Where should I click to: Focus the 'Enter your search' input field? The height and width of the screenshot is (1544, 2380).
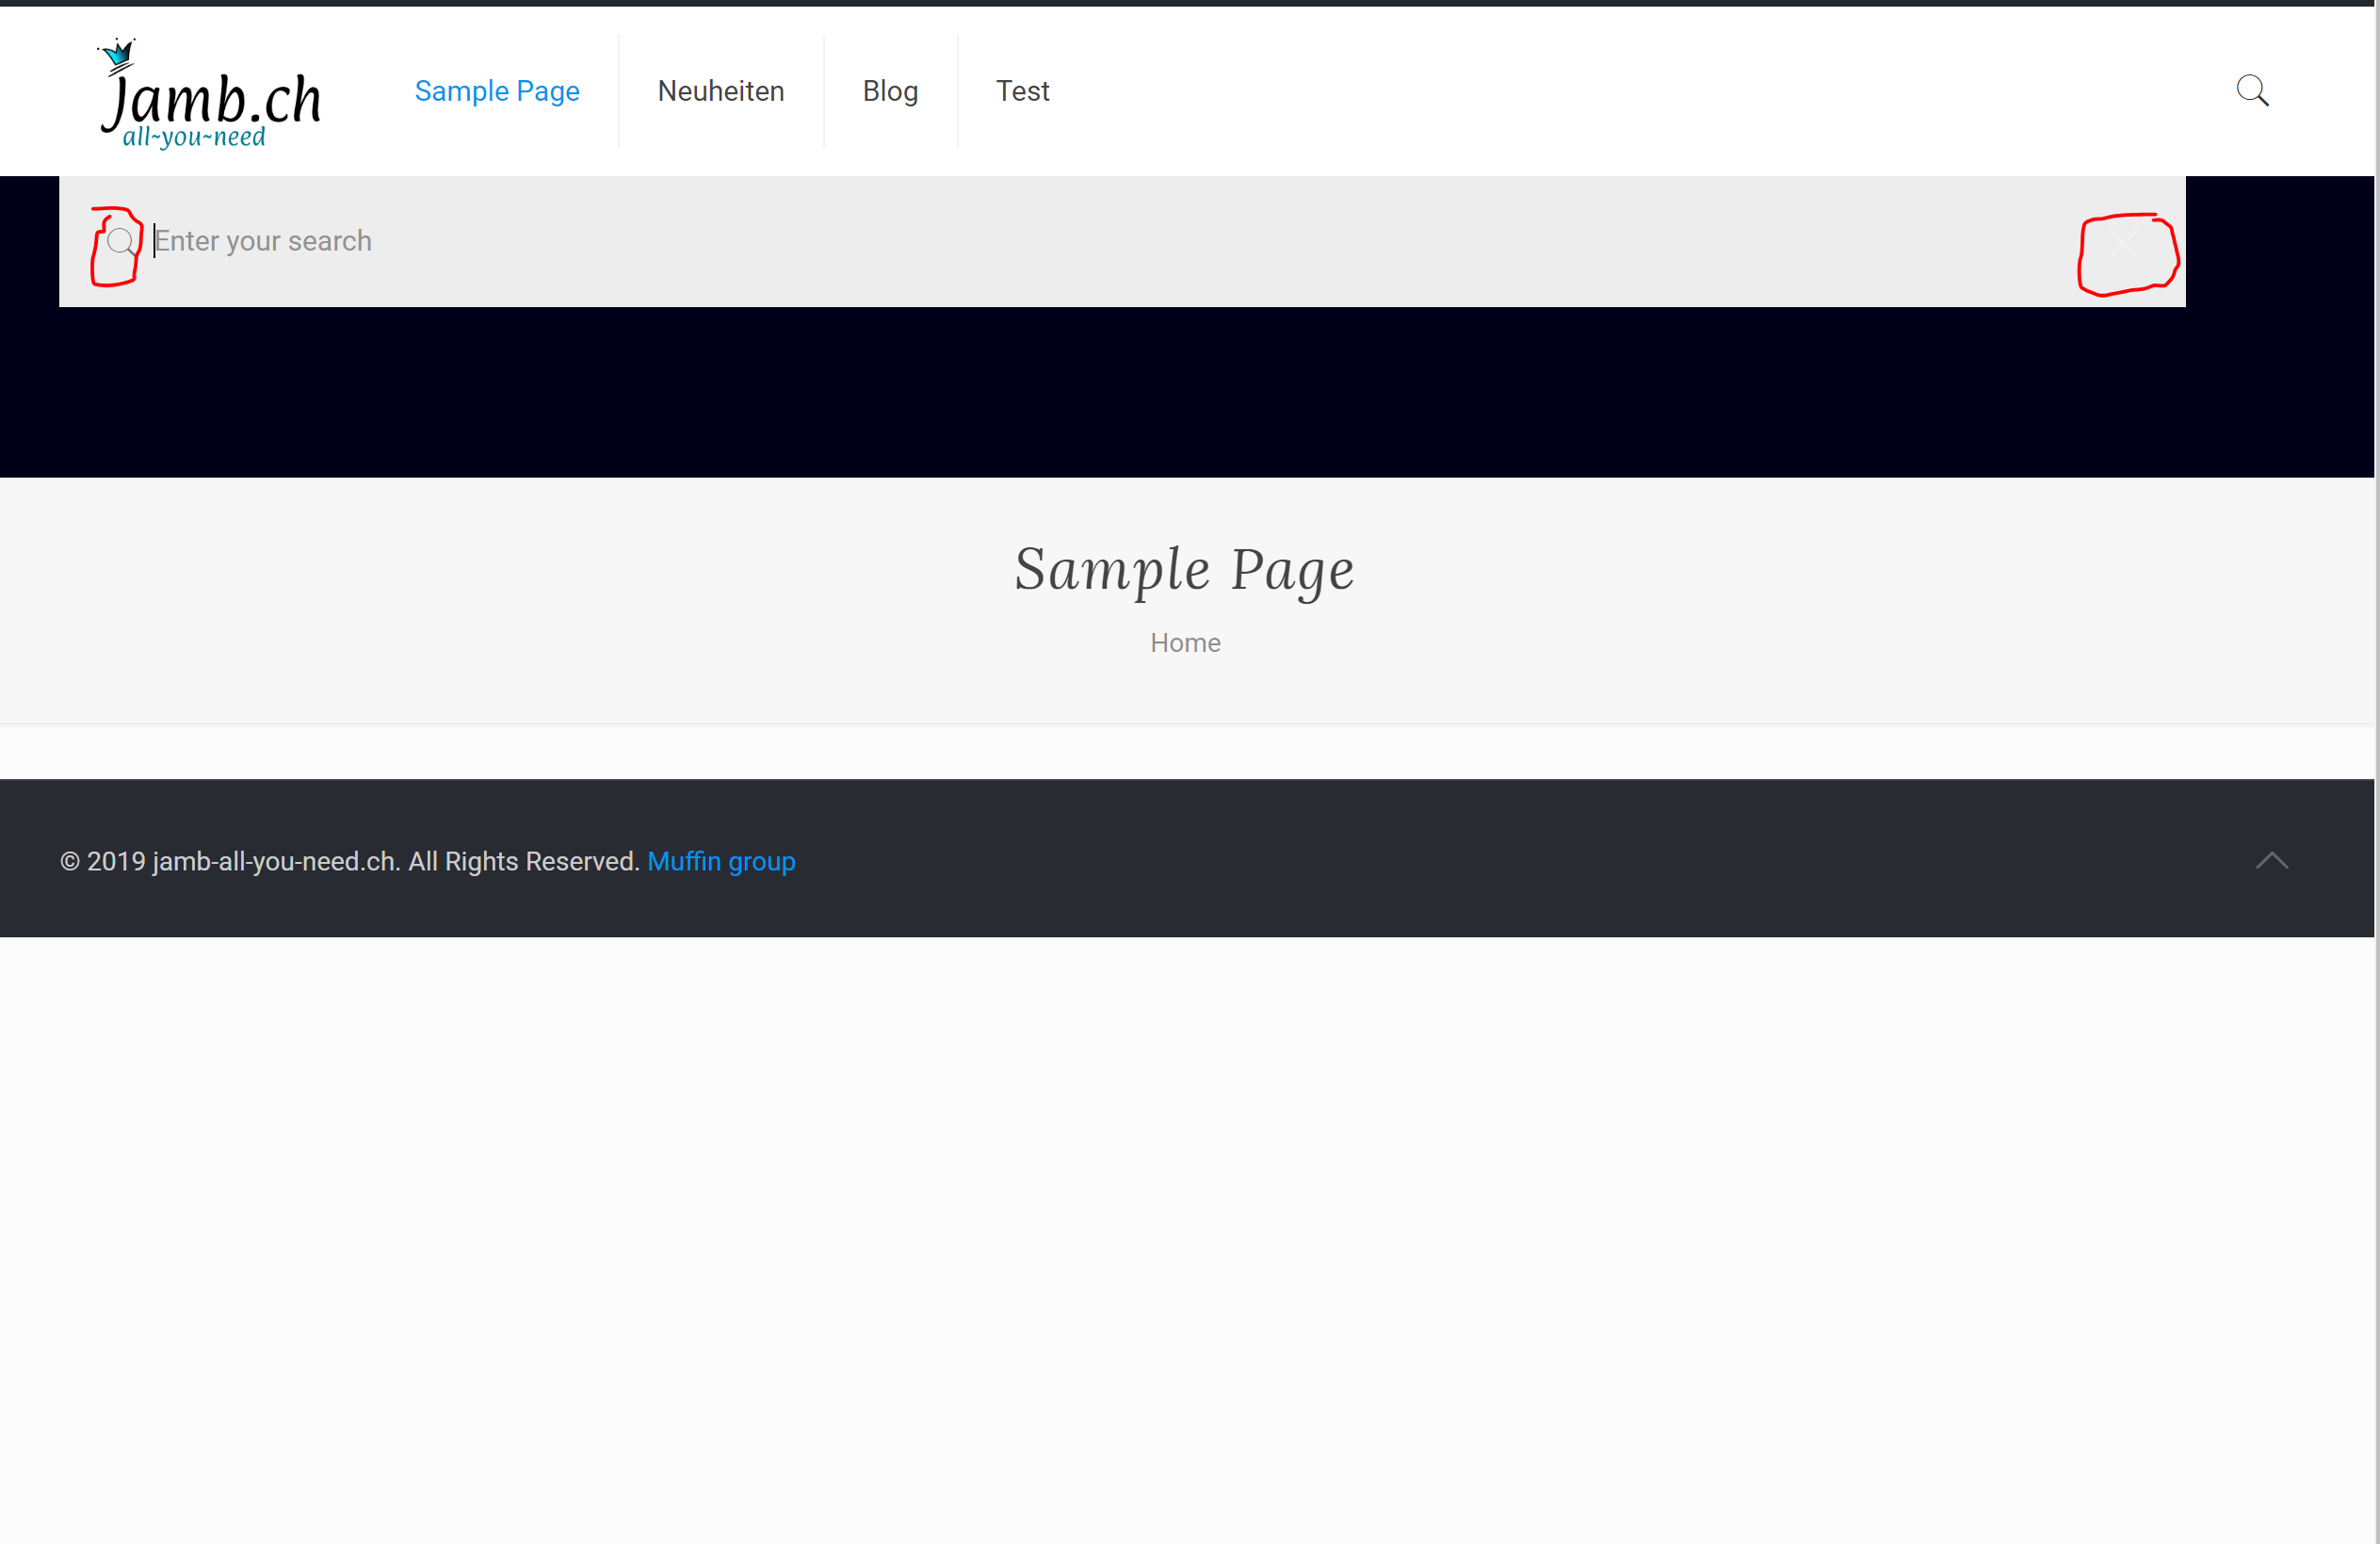[1000, 241]
